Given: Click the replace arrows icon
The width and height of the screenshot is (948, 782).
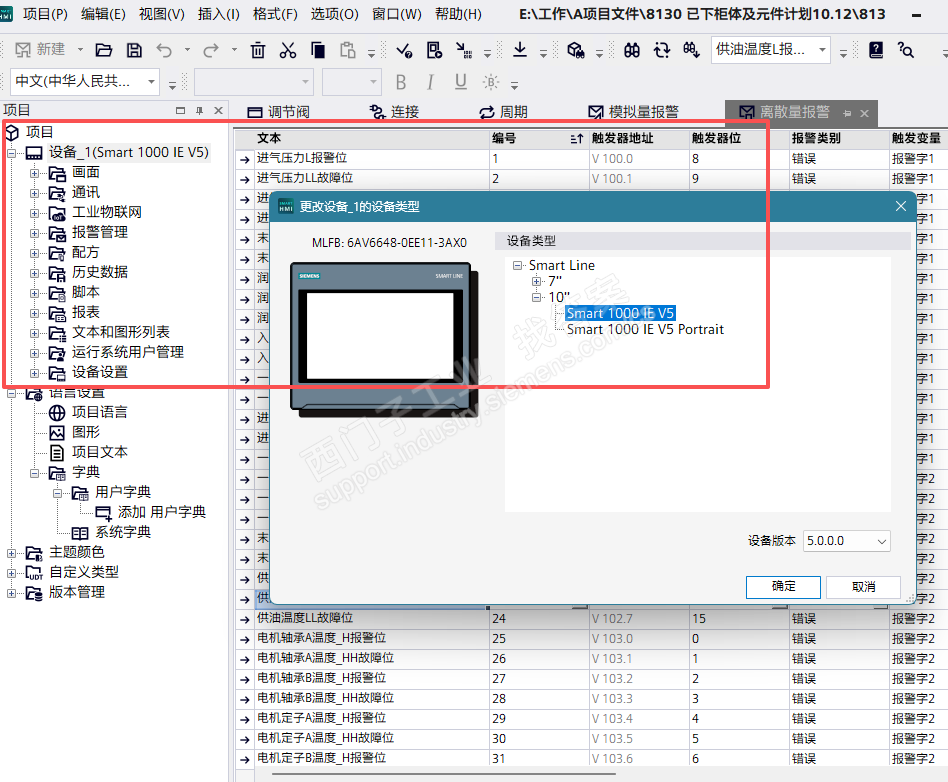Looking at the screenshot, I should (662, 50).
